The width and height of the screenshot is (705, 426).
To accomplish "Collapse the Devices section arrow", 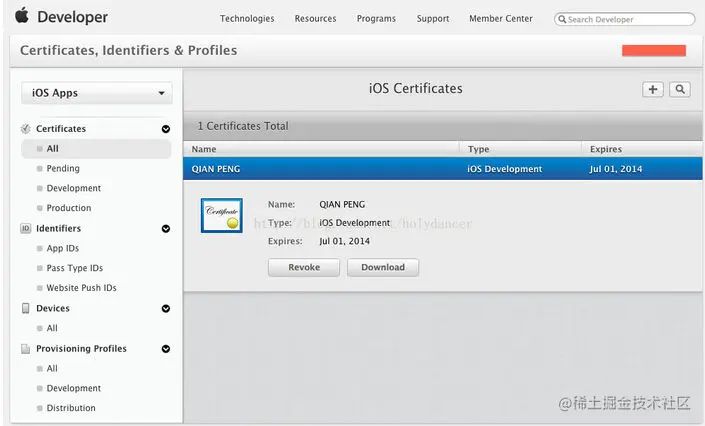I will pyautogui.click(x=166, y=309).
